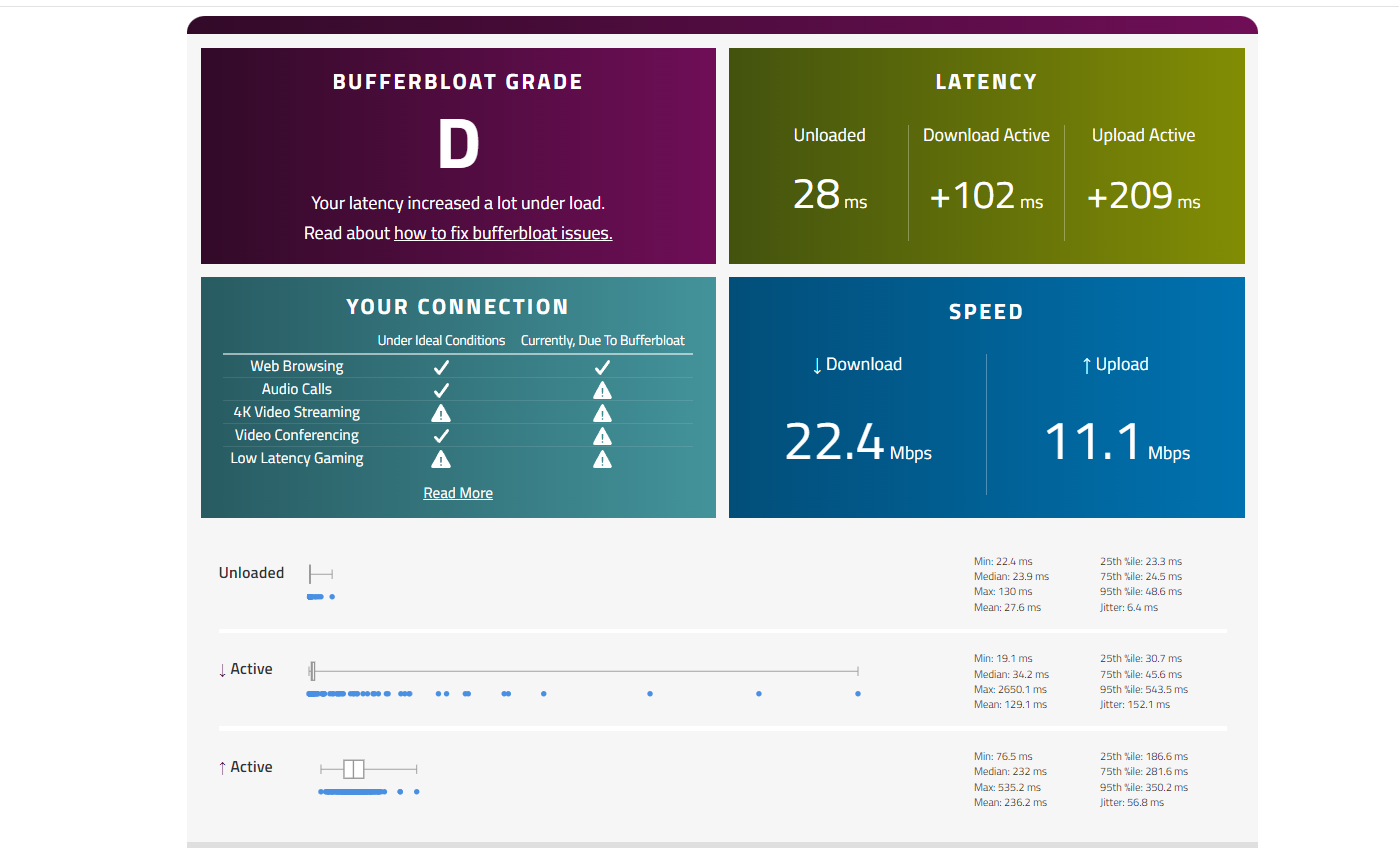This screenshot has width=1399, height=848.
Task: Click the 4K Video Streaming ideal conditions warning icon
Action: tap(441, 413)
